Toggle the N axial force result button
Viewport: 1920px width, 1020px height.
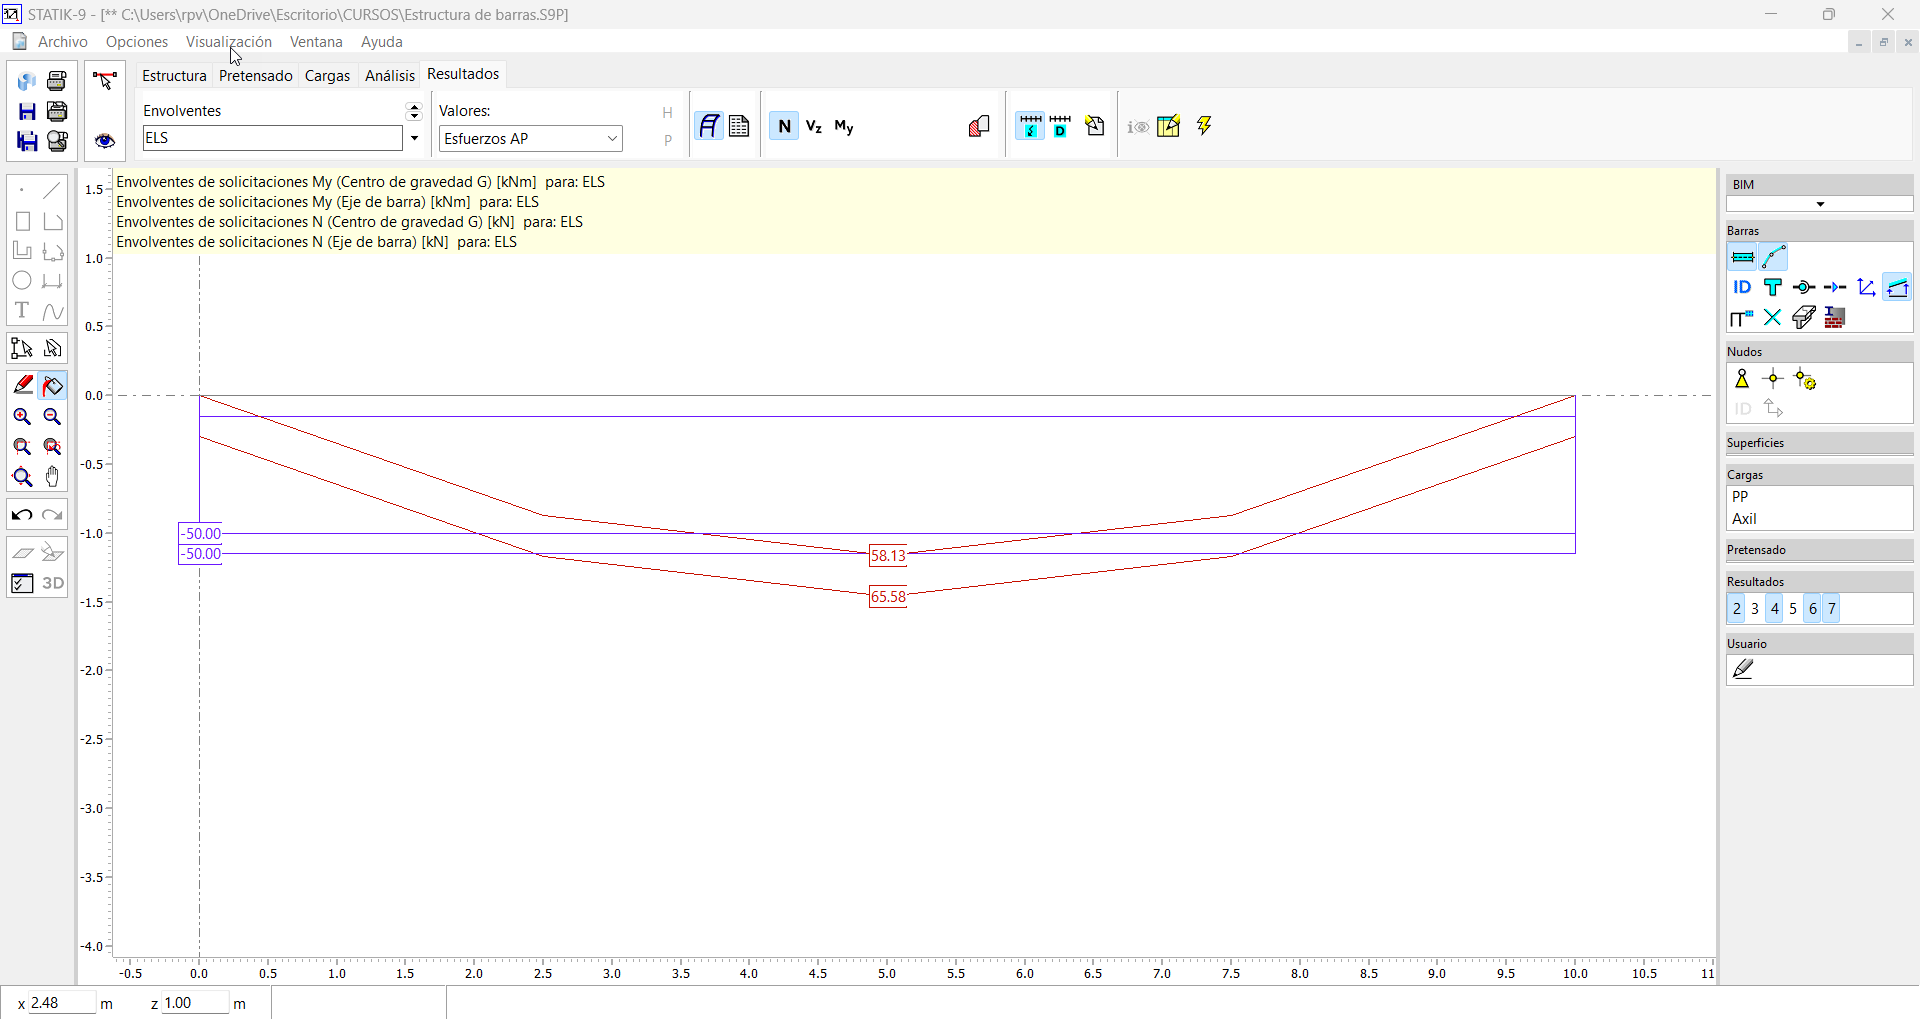(x=784, y=126)
